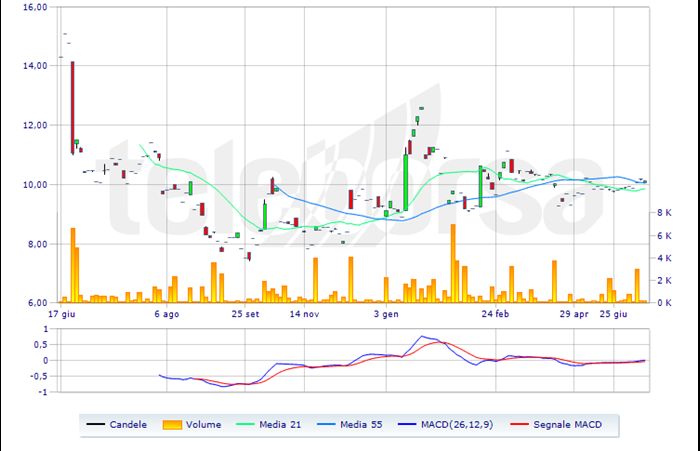Click the 14,00 price axis label
This screenshot has width=700, height=451.
coord(35,66)
